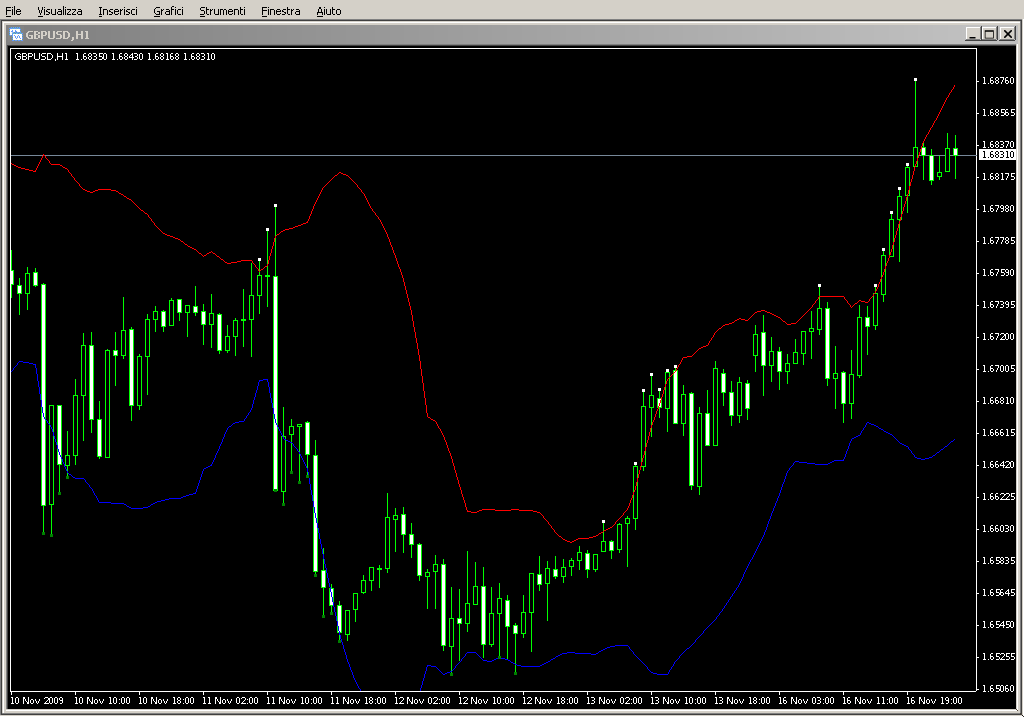Open the File menu
The width and height of the screenshot is (1024, 717).
[13, 11]
